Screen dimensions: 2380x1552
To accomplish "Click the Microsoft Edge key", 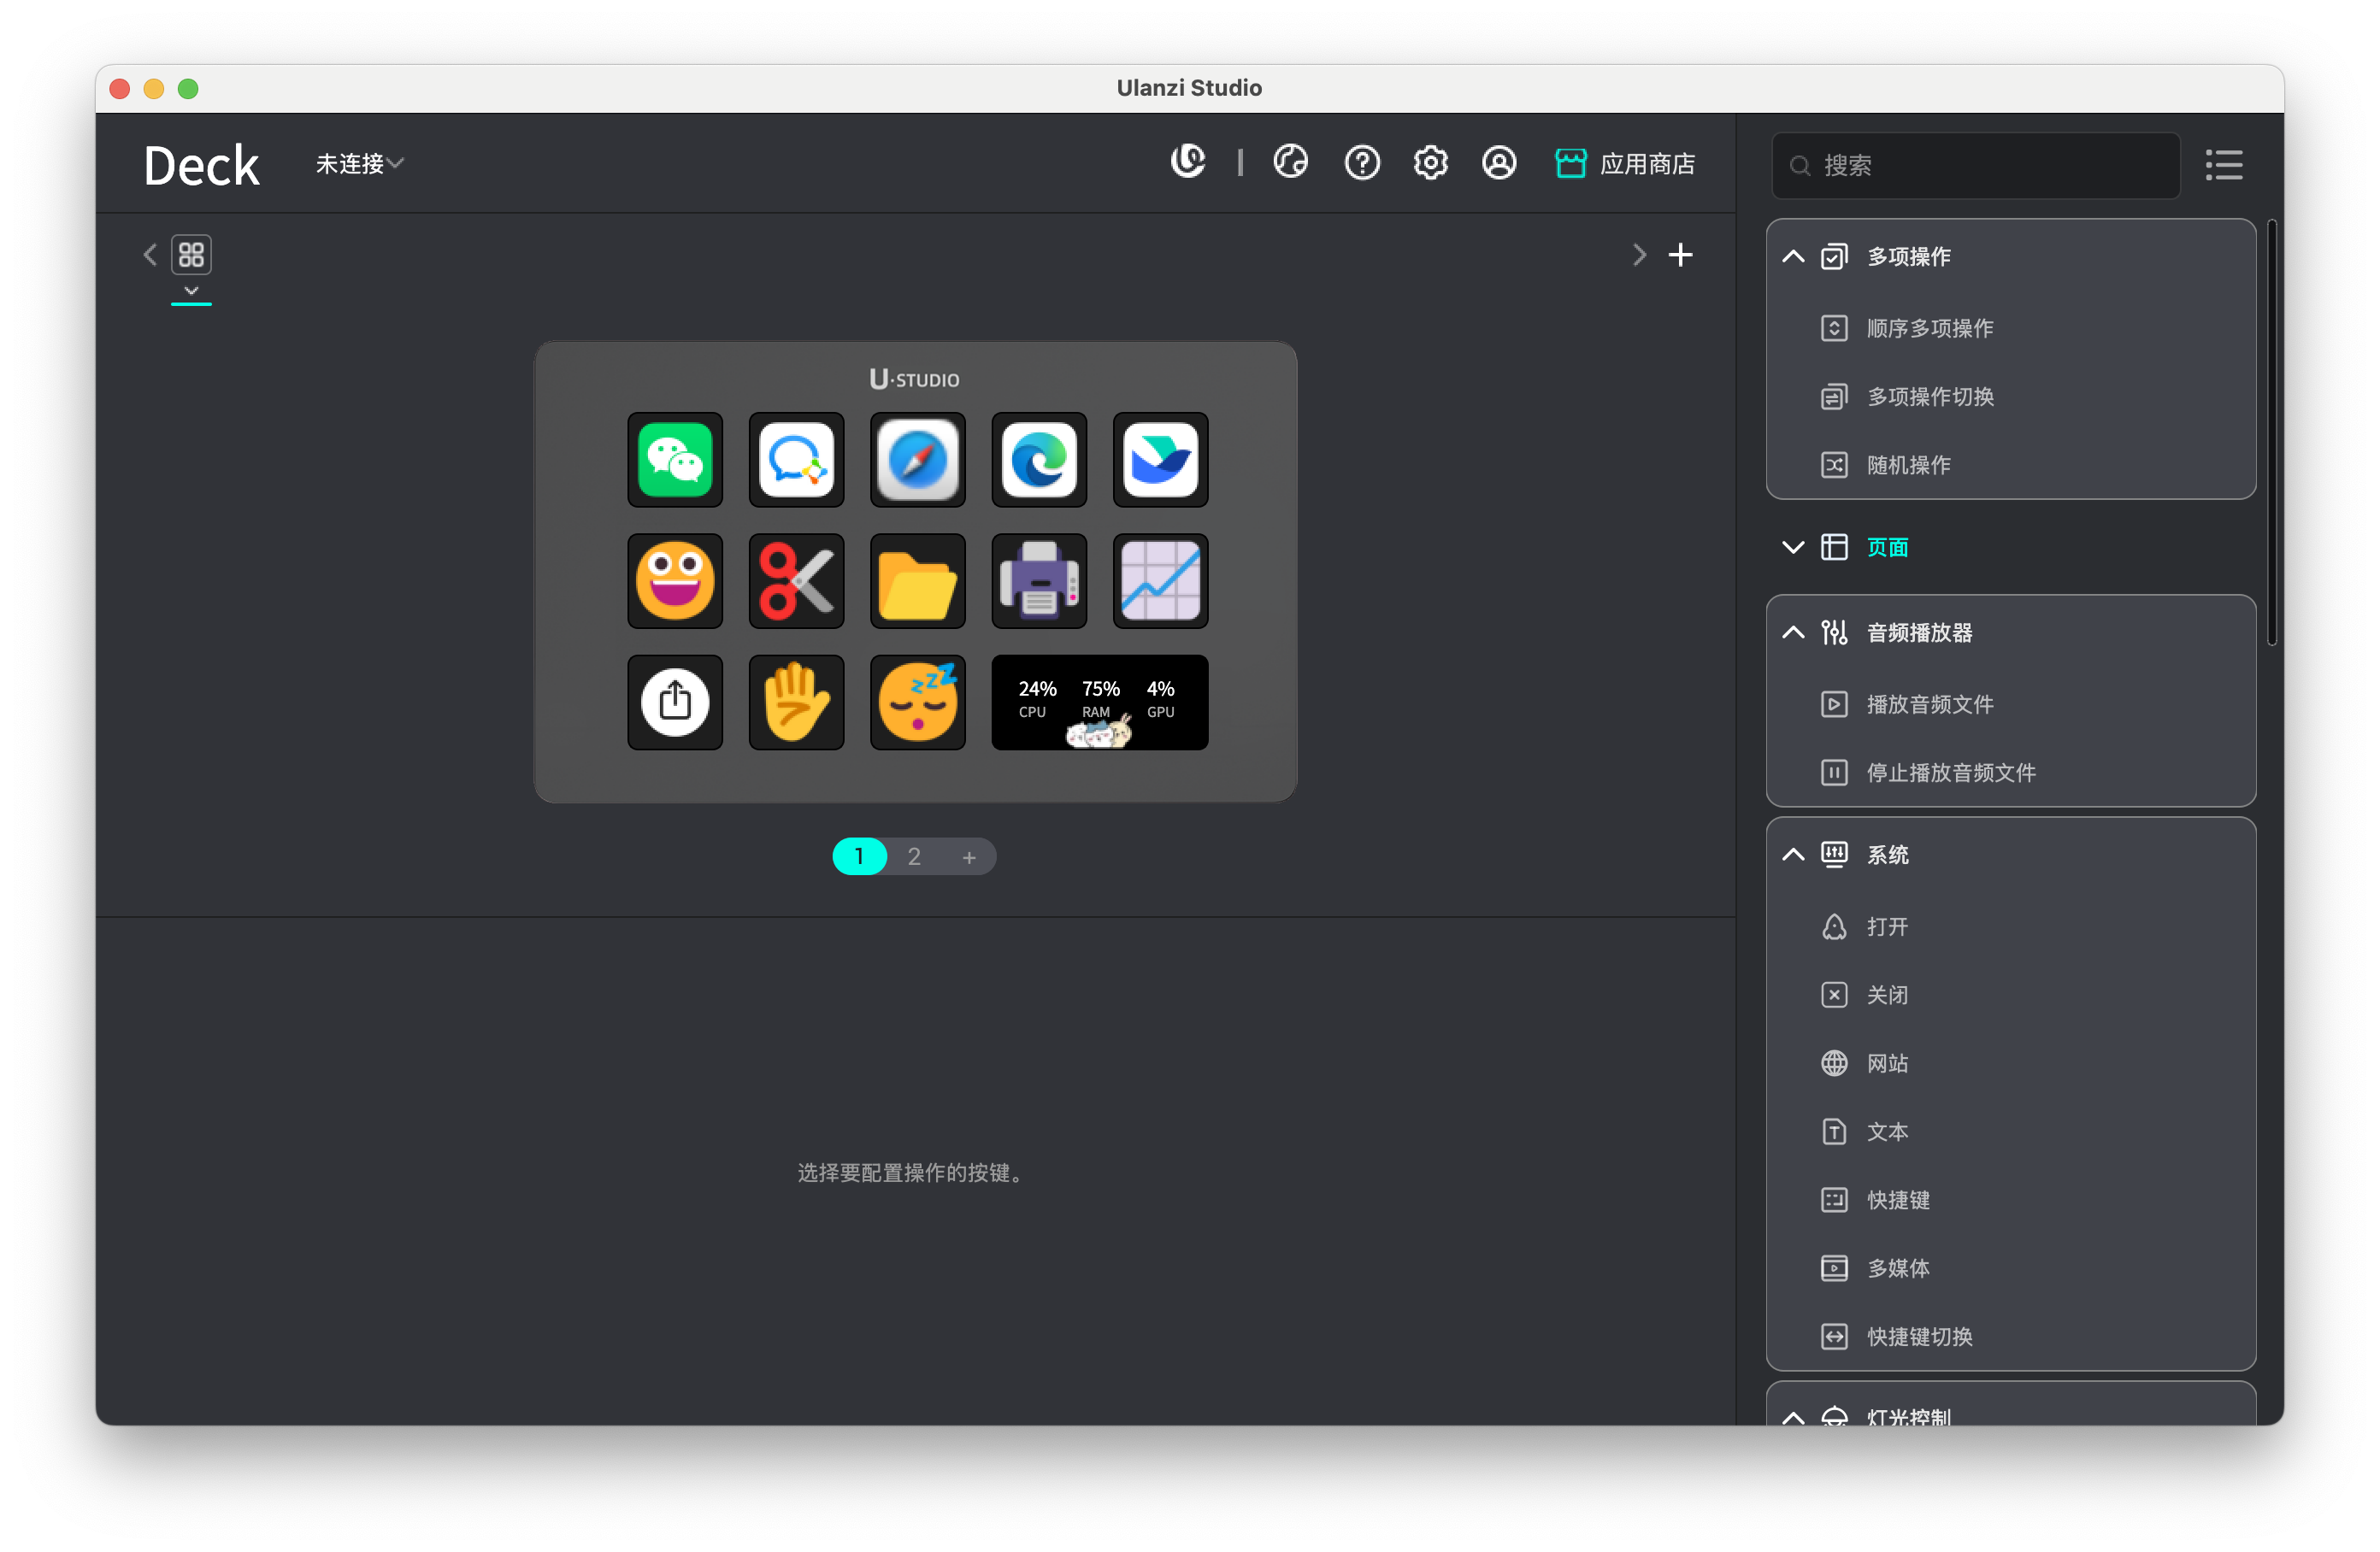I will pos(1039,460).
